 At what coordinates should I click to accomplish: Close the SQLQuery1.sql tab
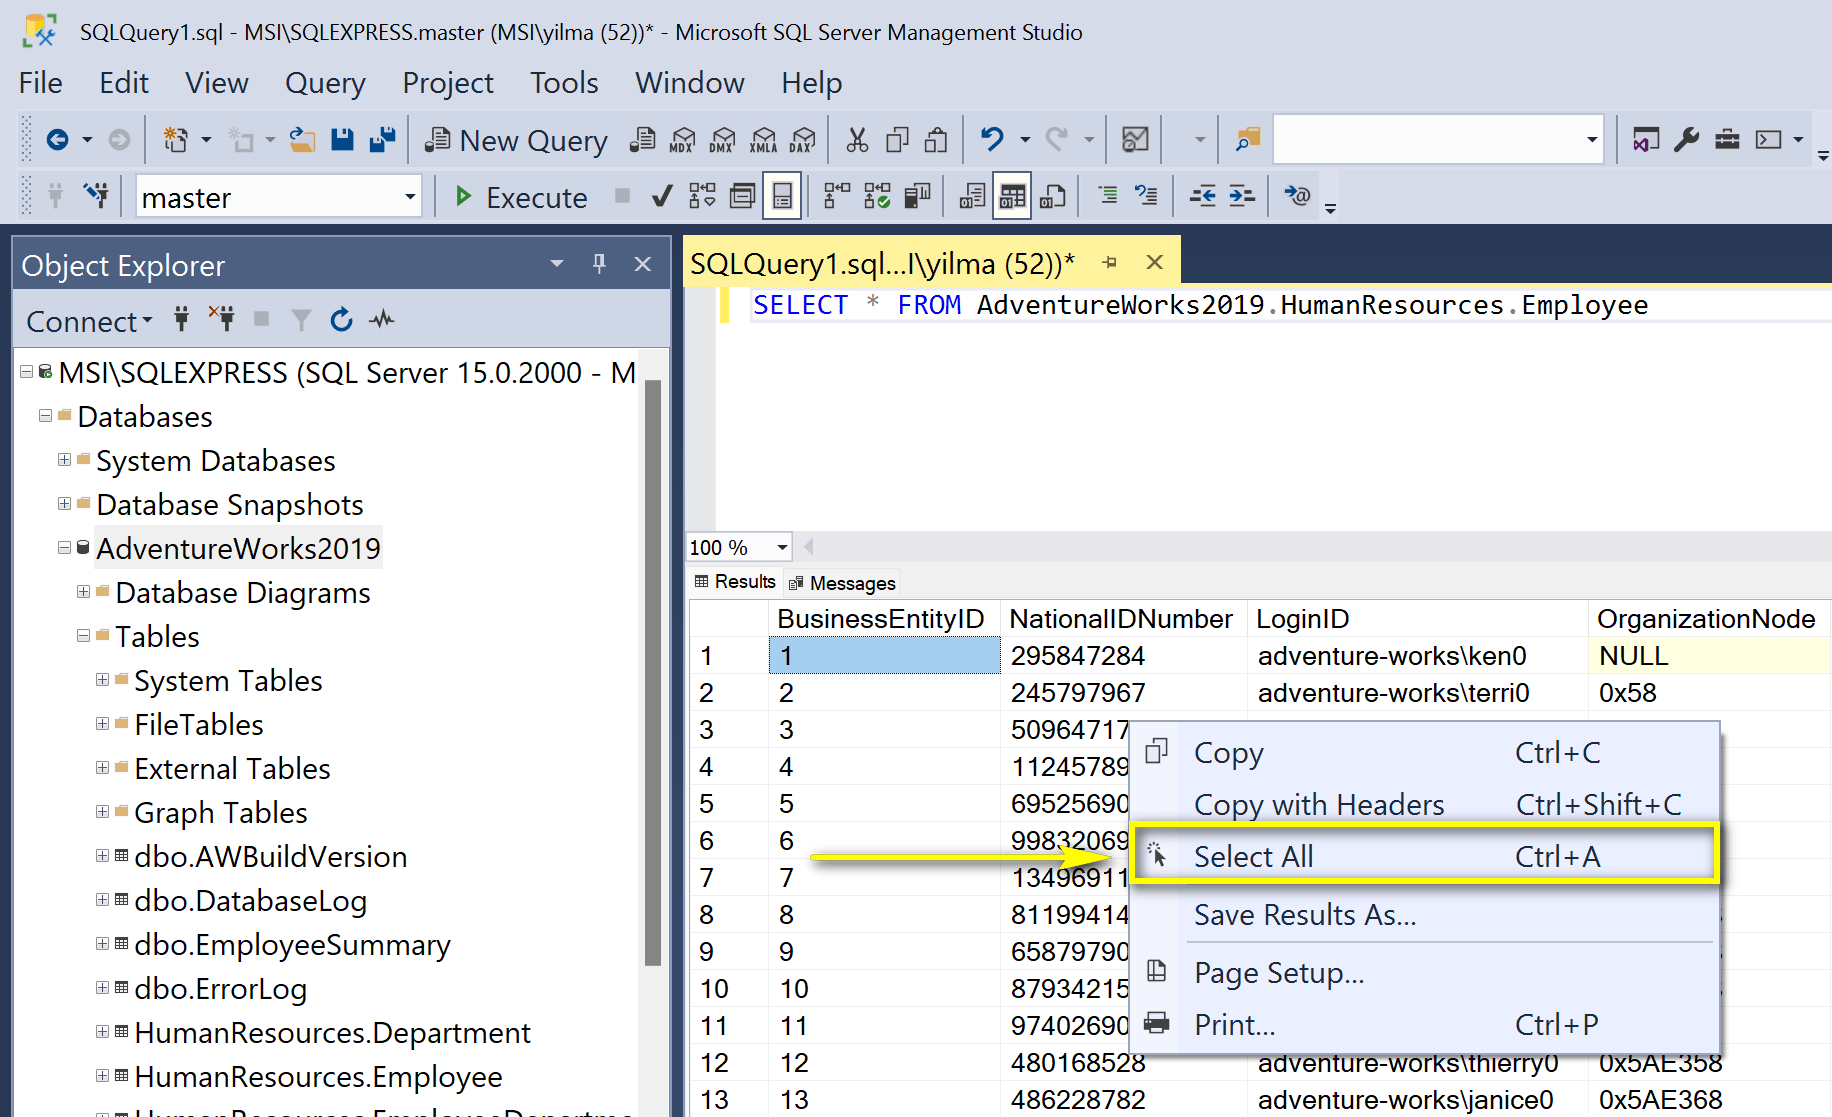[1154, 262]
